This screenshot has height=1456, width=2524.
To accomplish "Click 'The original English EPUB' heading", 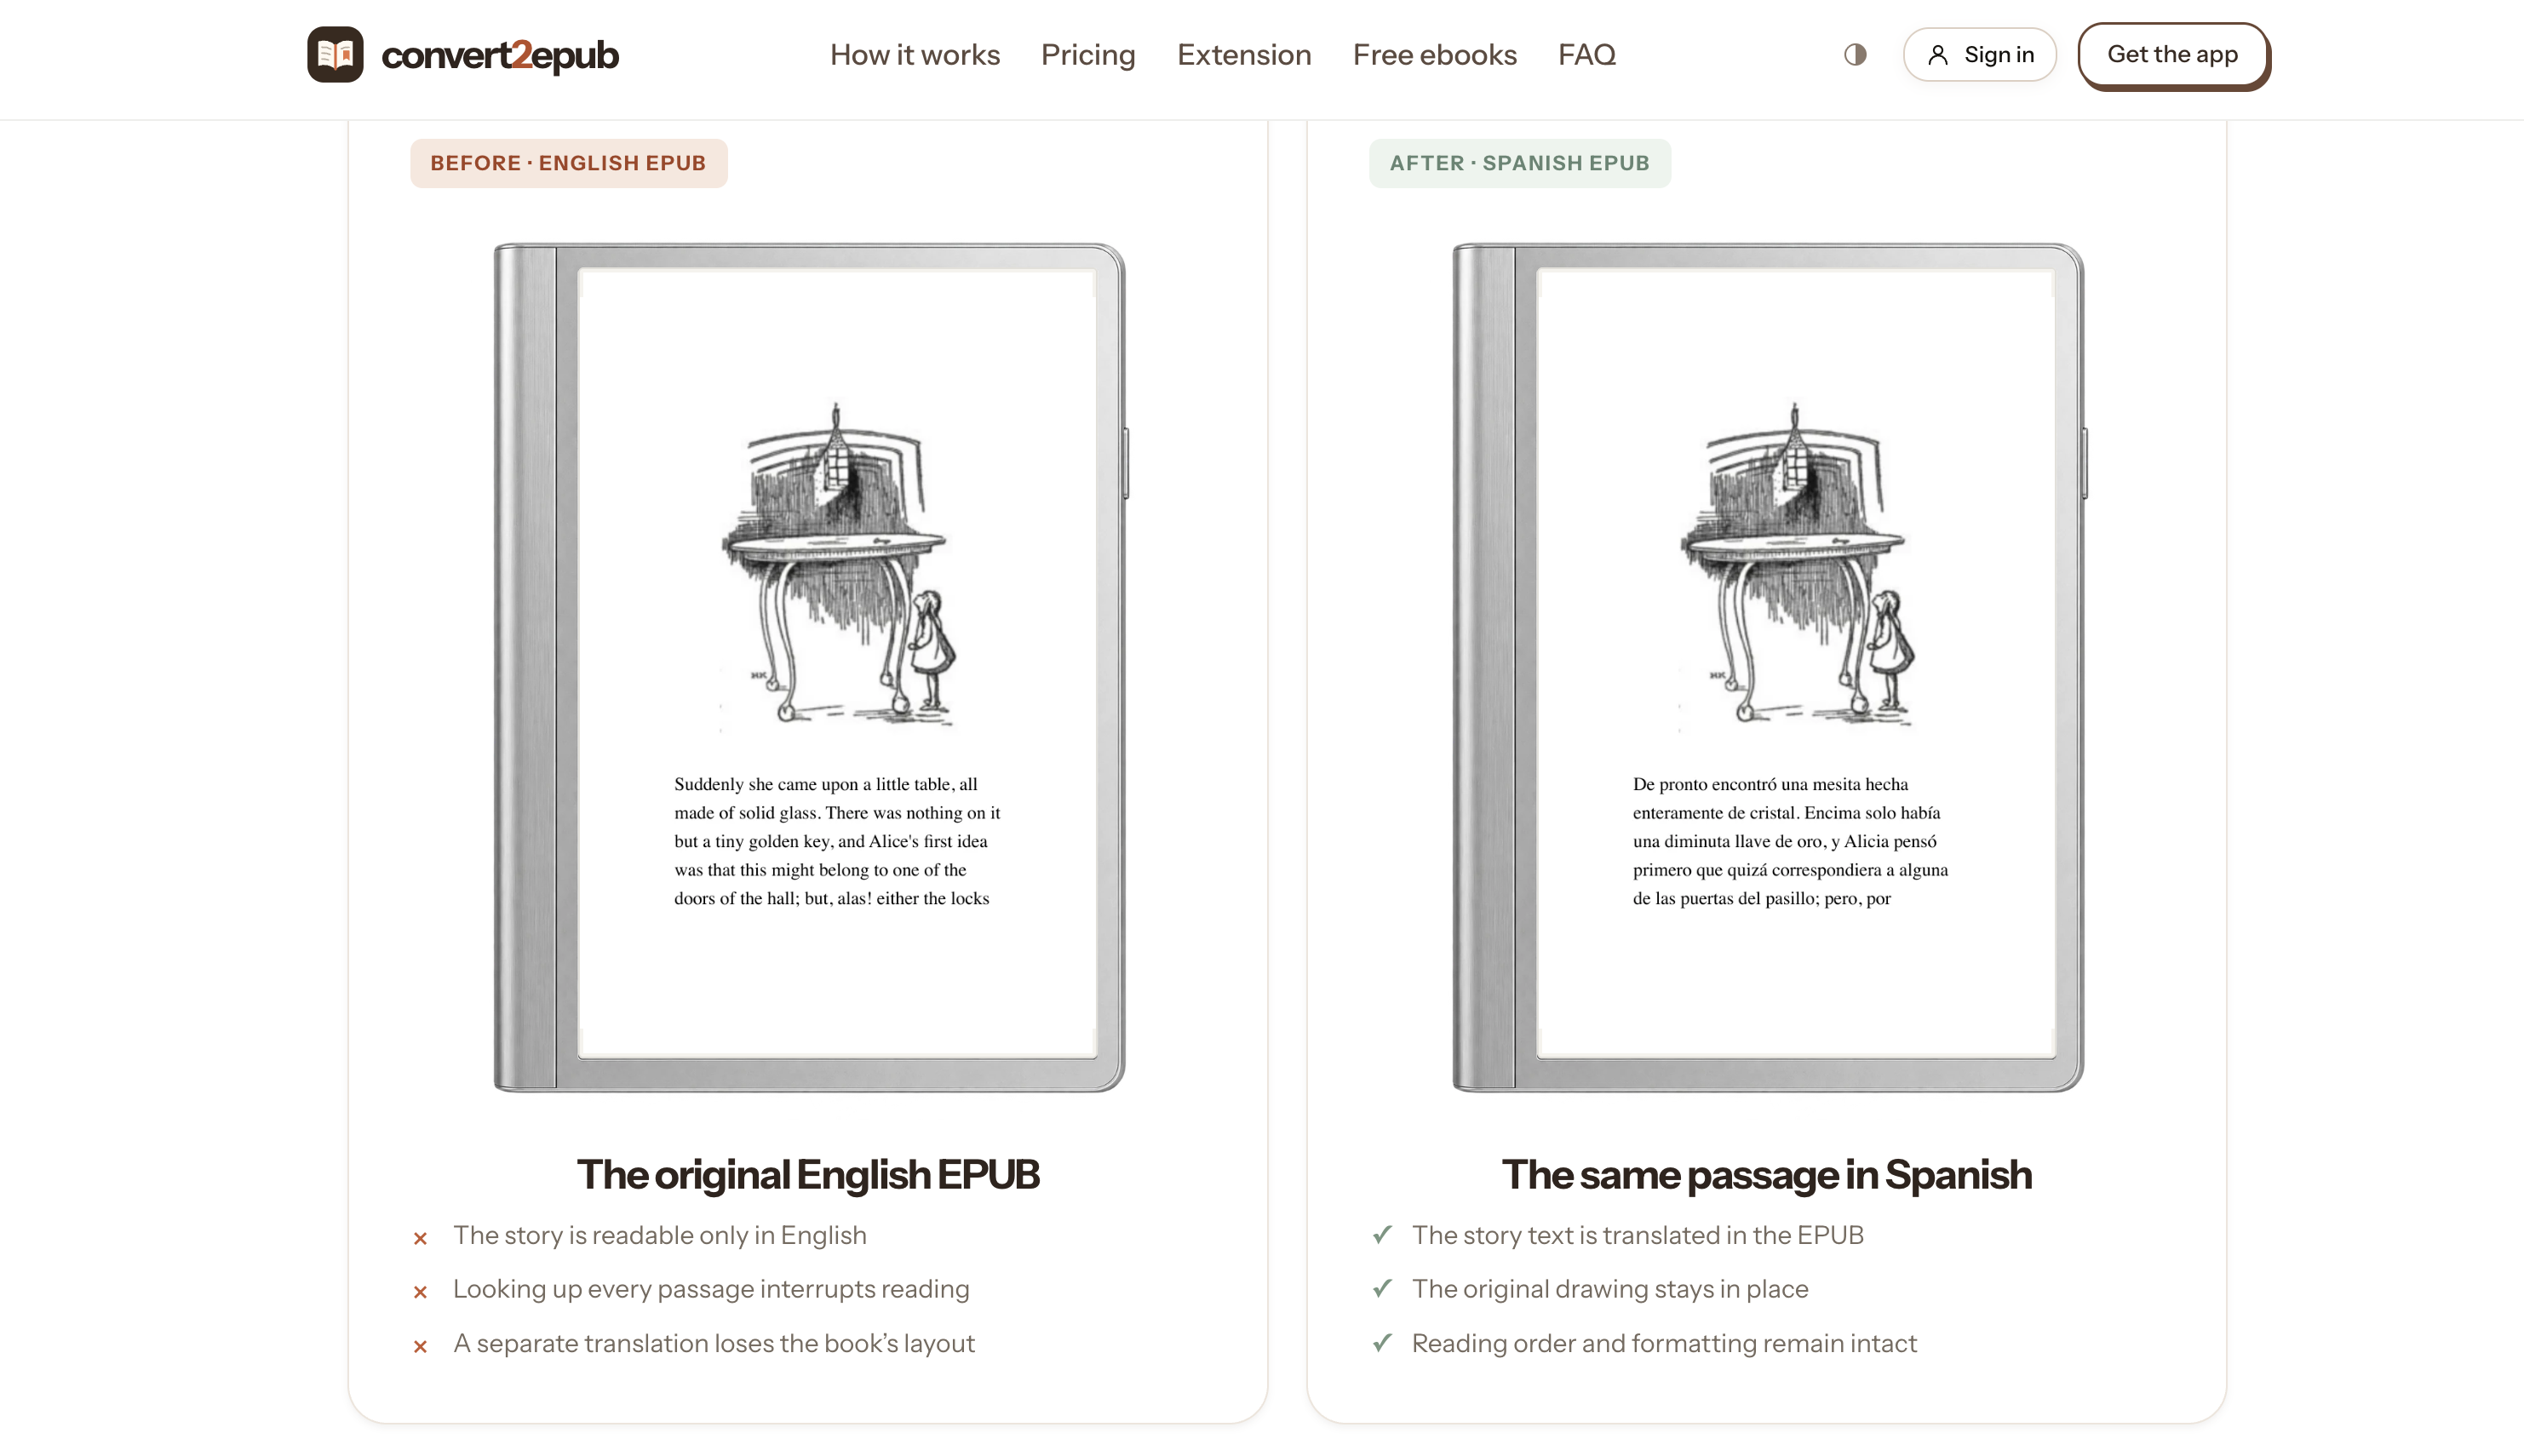I will pos(808,1174).
